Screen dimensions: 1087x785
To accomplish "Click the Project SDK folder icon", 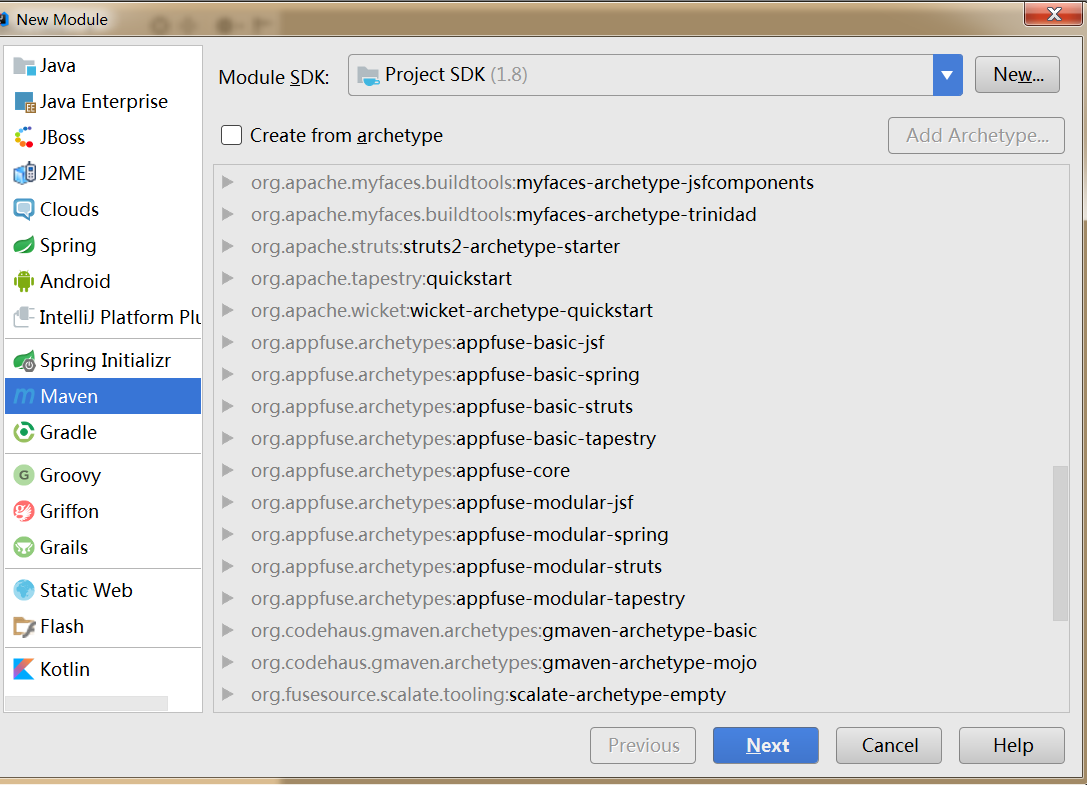I will (x=367, y=76).
